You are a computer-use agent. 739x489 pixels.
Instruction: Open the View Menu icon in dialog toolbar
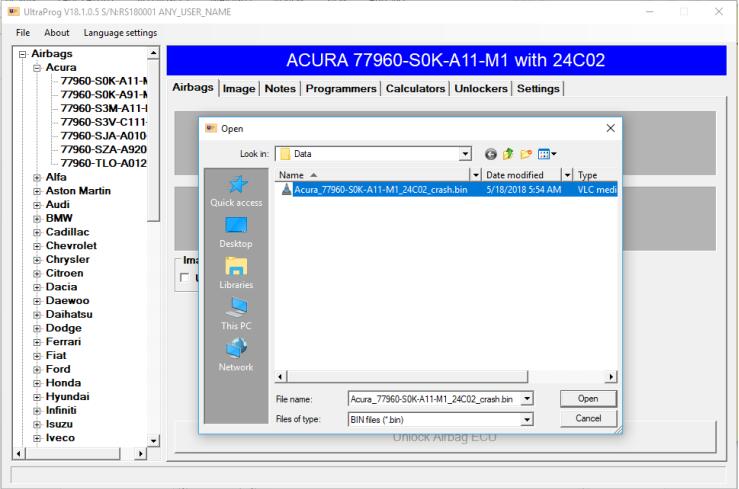pos(547,154)
